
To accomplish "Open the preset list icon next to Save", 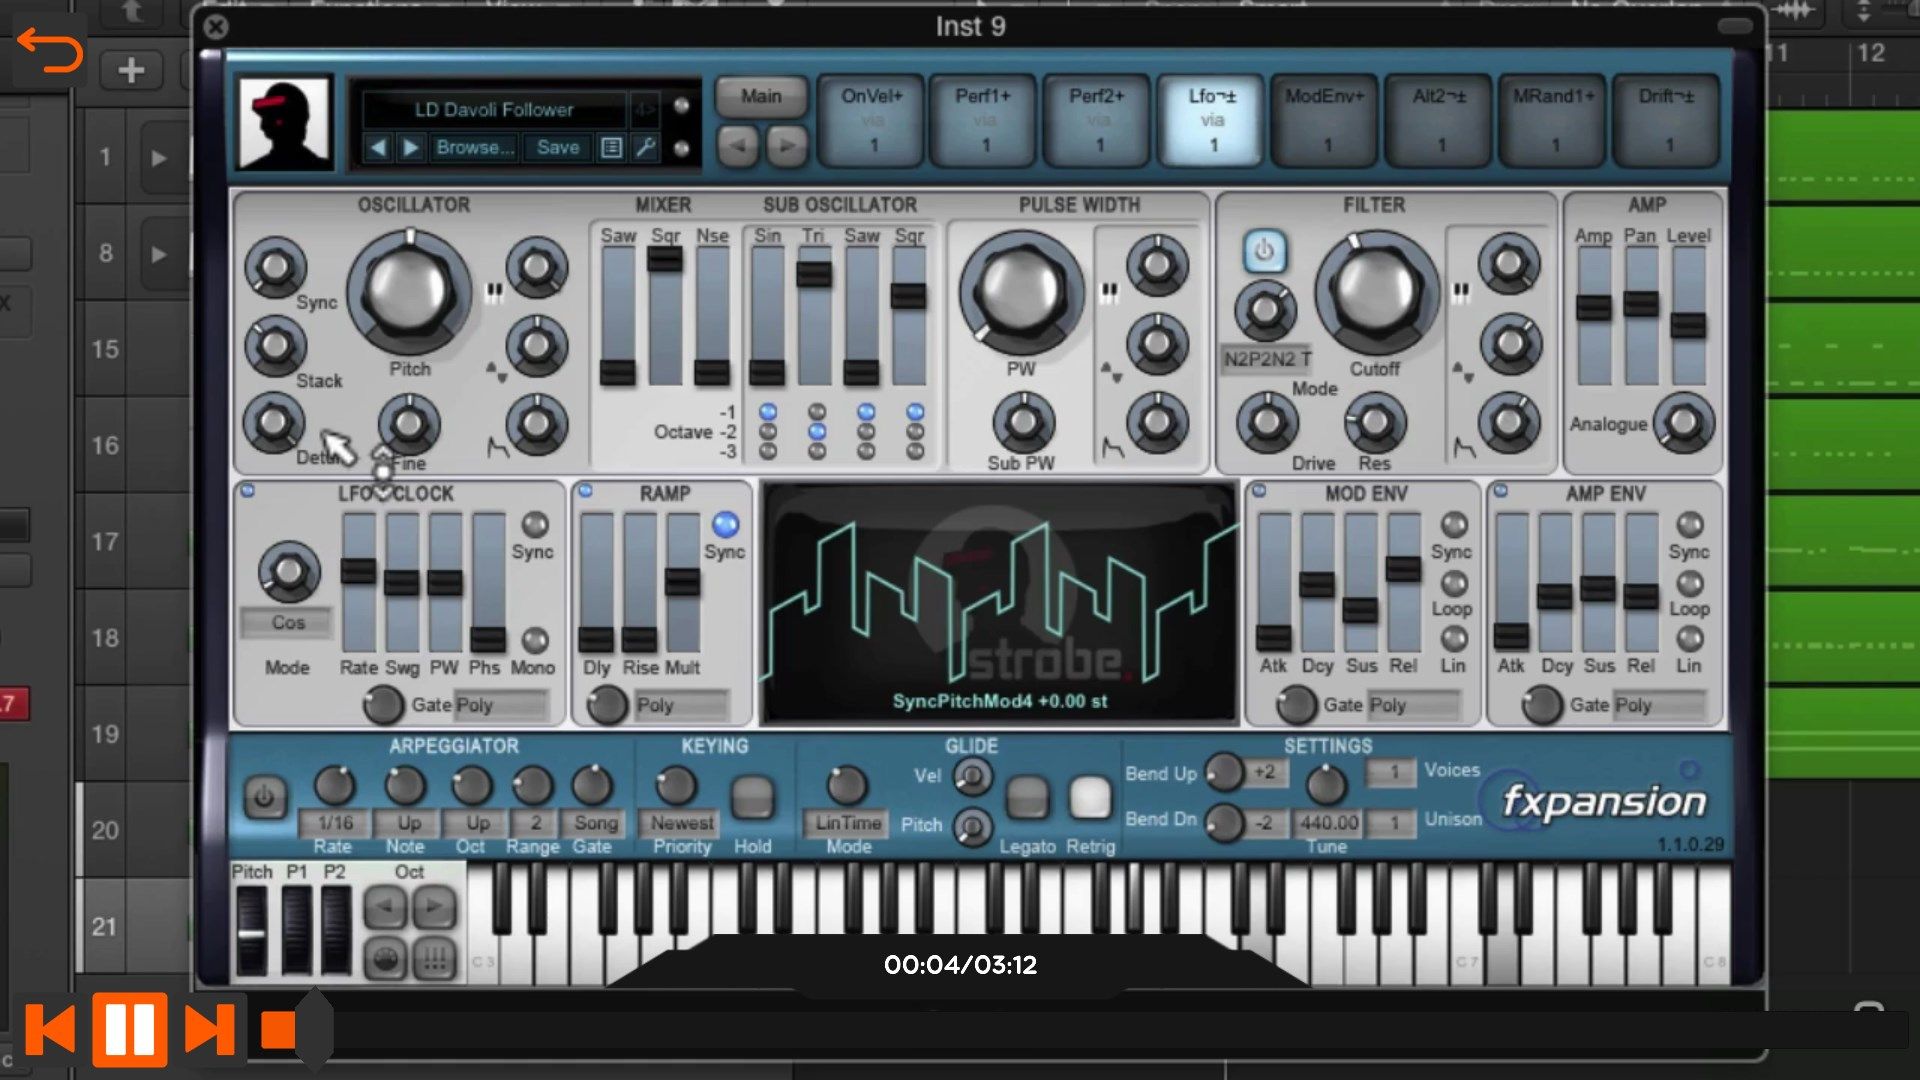I will click(x=611, y=148).
